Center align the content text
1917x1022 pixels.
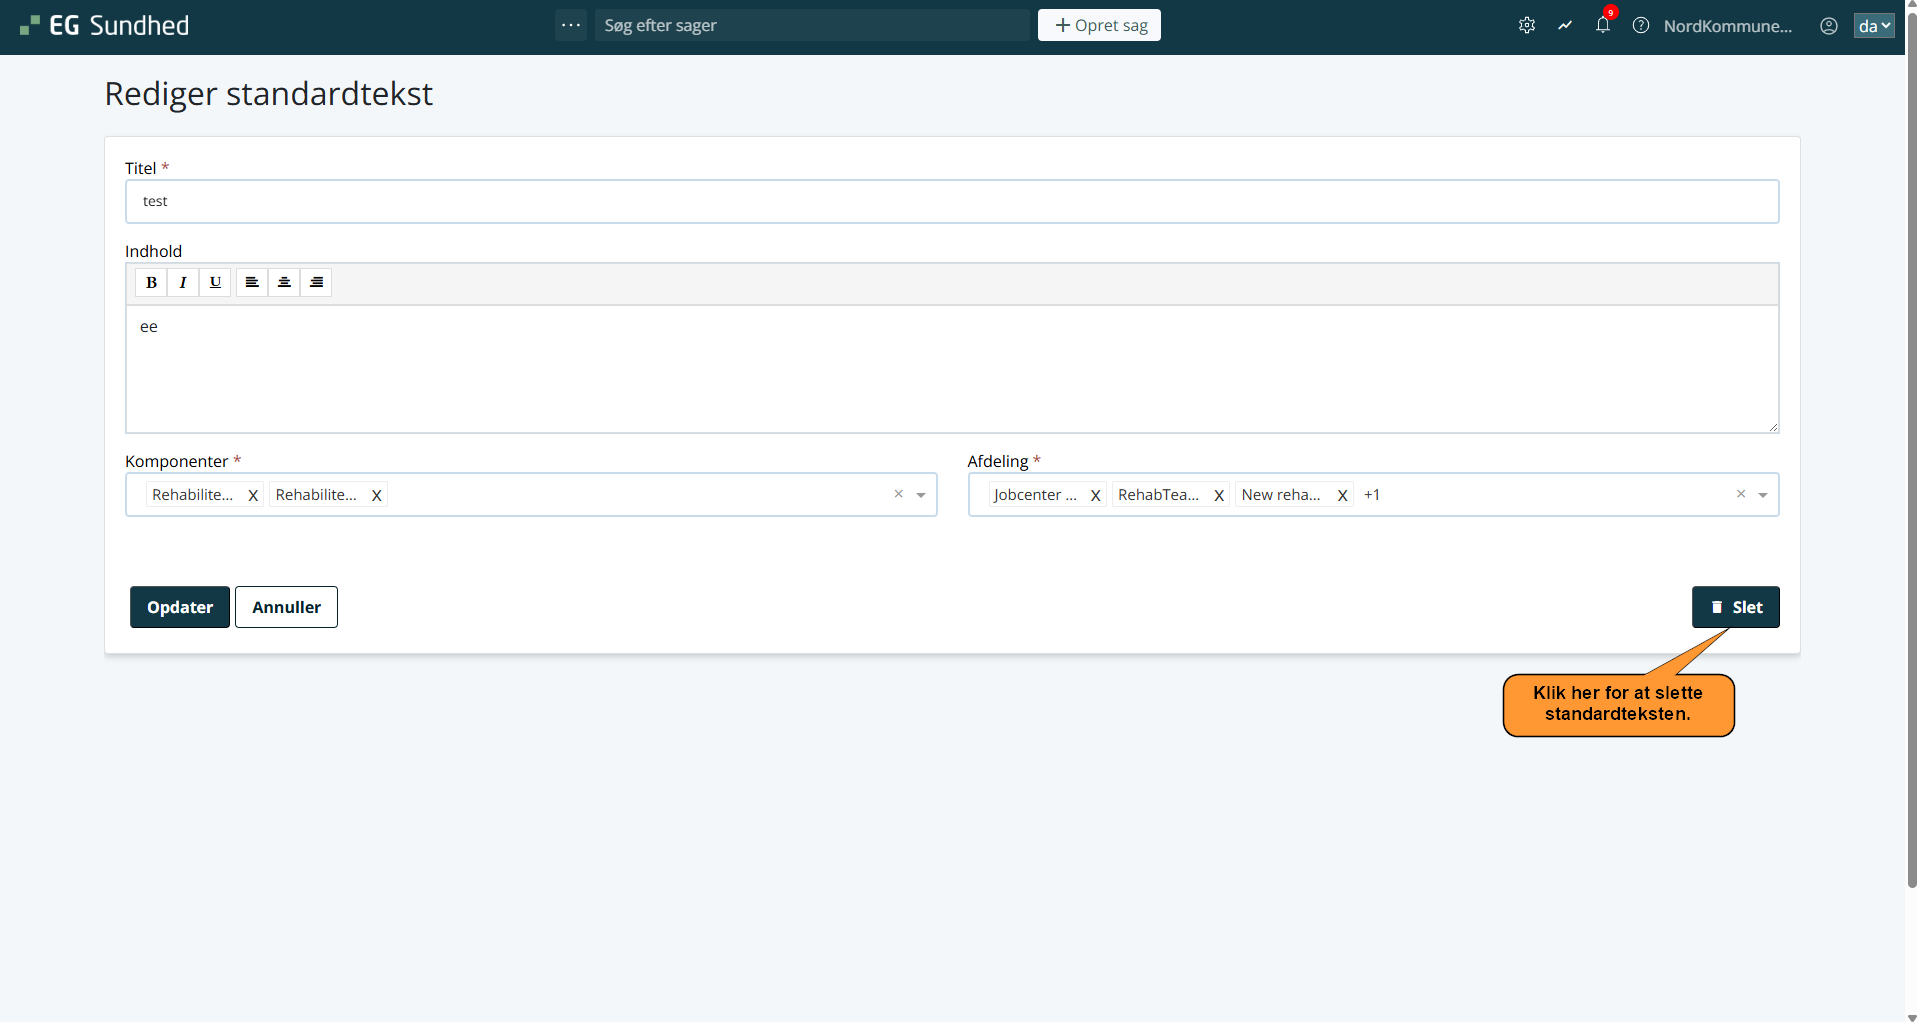tap(284, 283)
